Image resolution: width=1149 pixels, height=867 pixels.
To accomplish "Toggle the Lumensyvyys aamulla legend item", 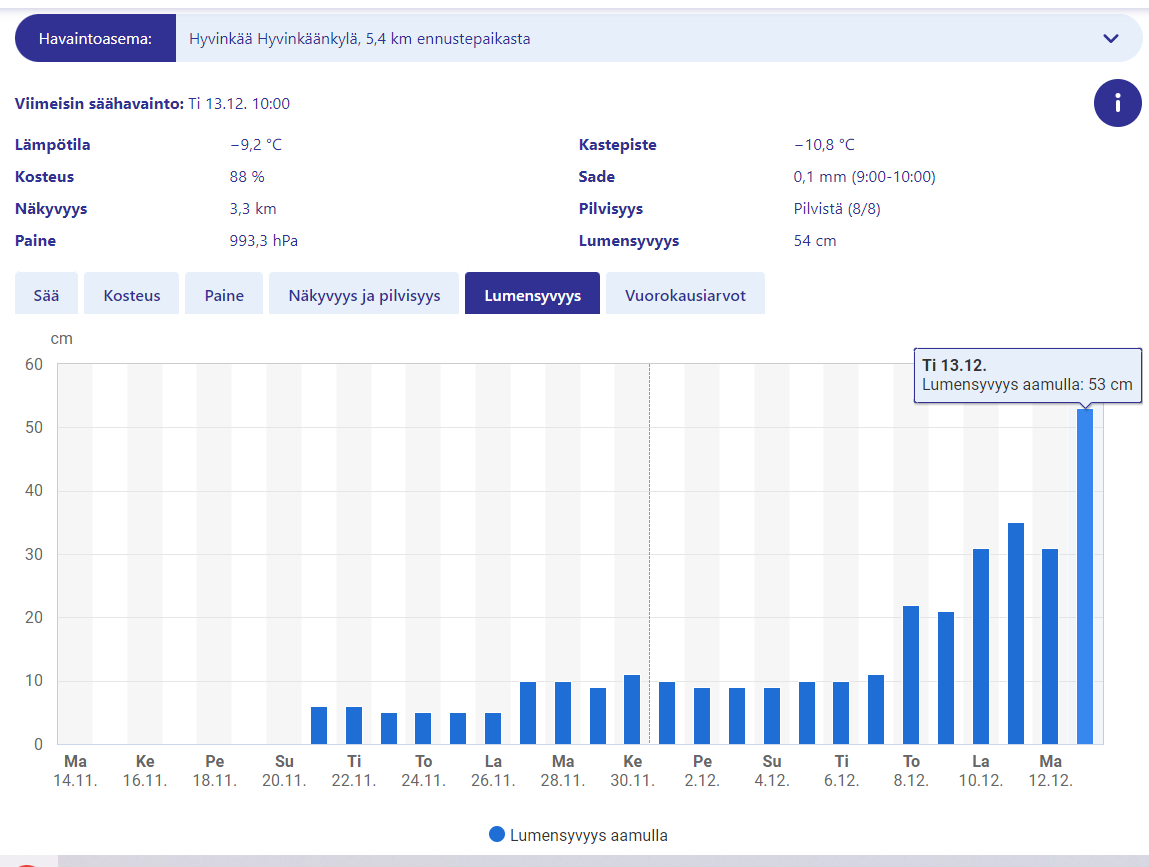I will pos(588,835).
